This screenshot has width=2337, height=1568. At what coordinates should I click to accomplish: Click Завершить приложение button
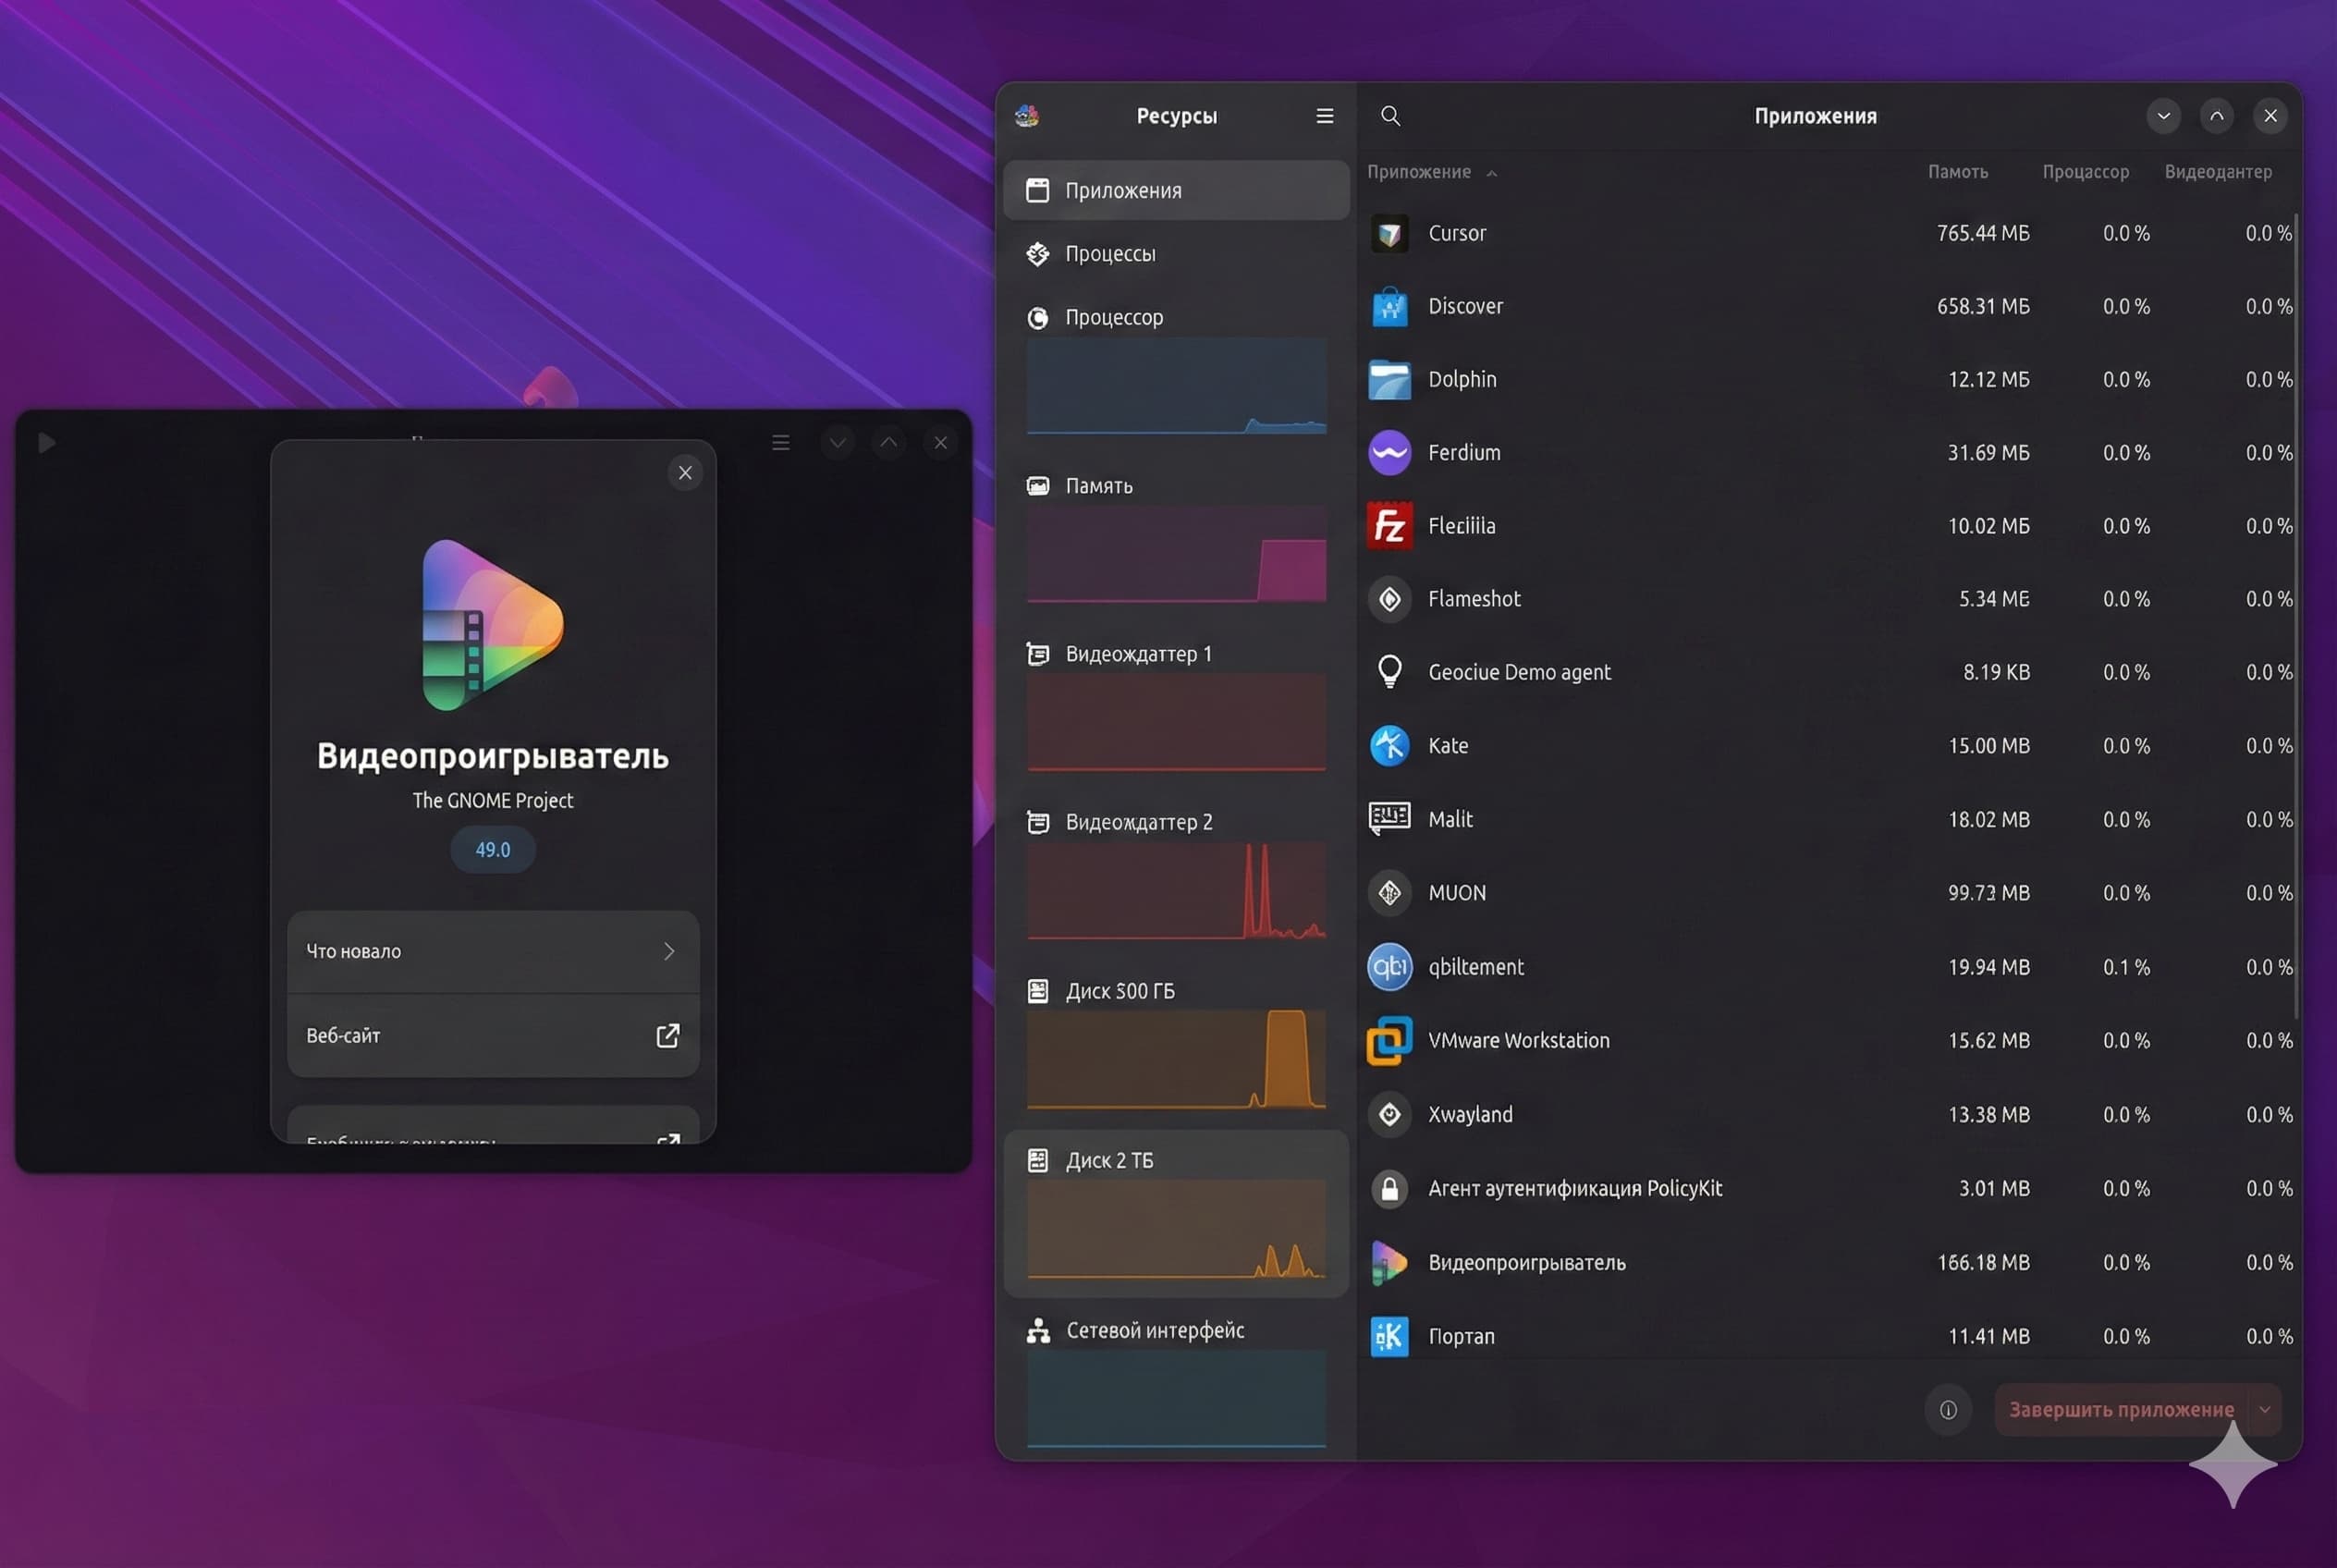[2121, 1410]
